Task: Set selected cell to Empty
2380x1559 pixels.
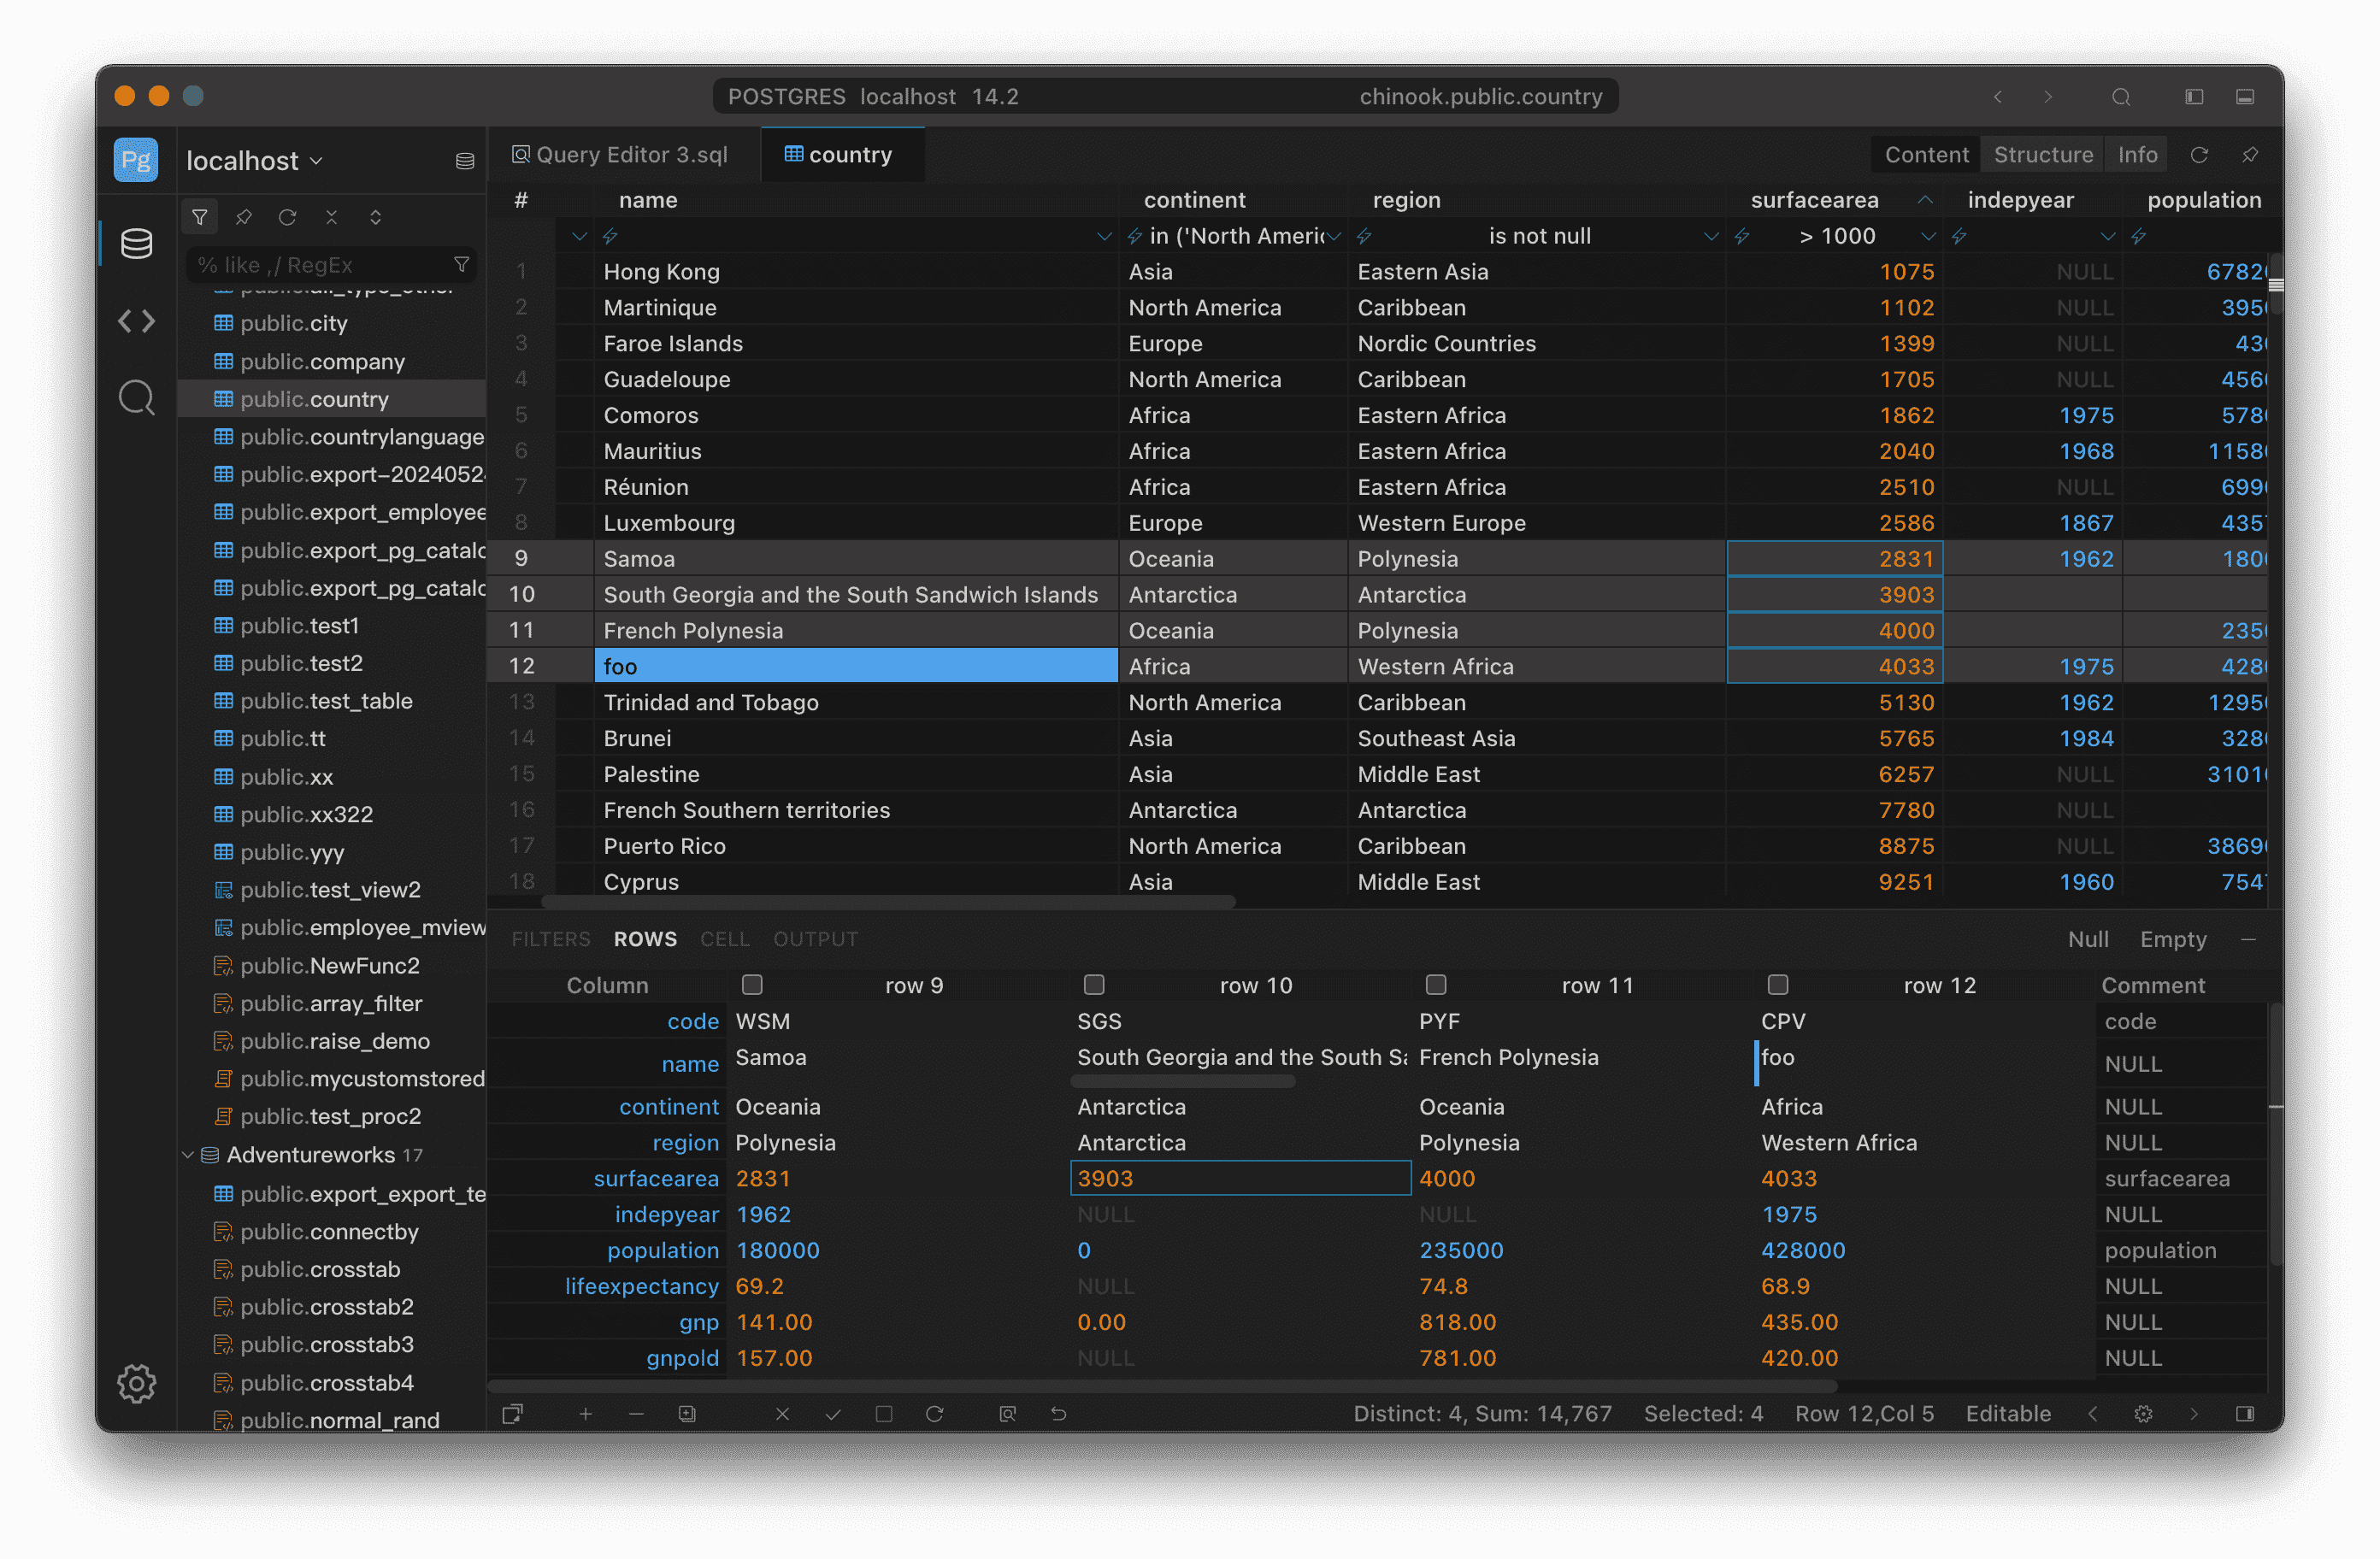Action: click(2173, 939)
